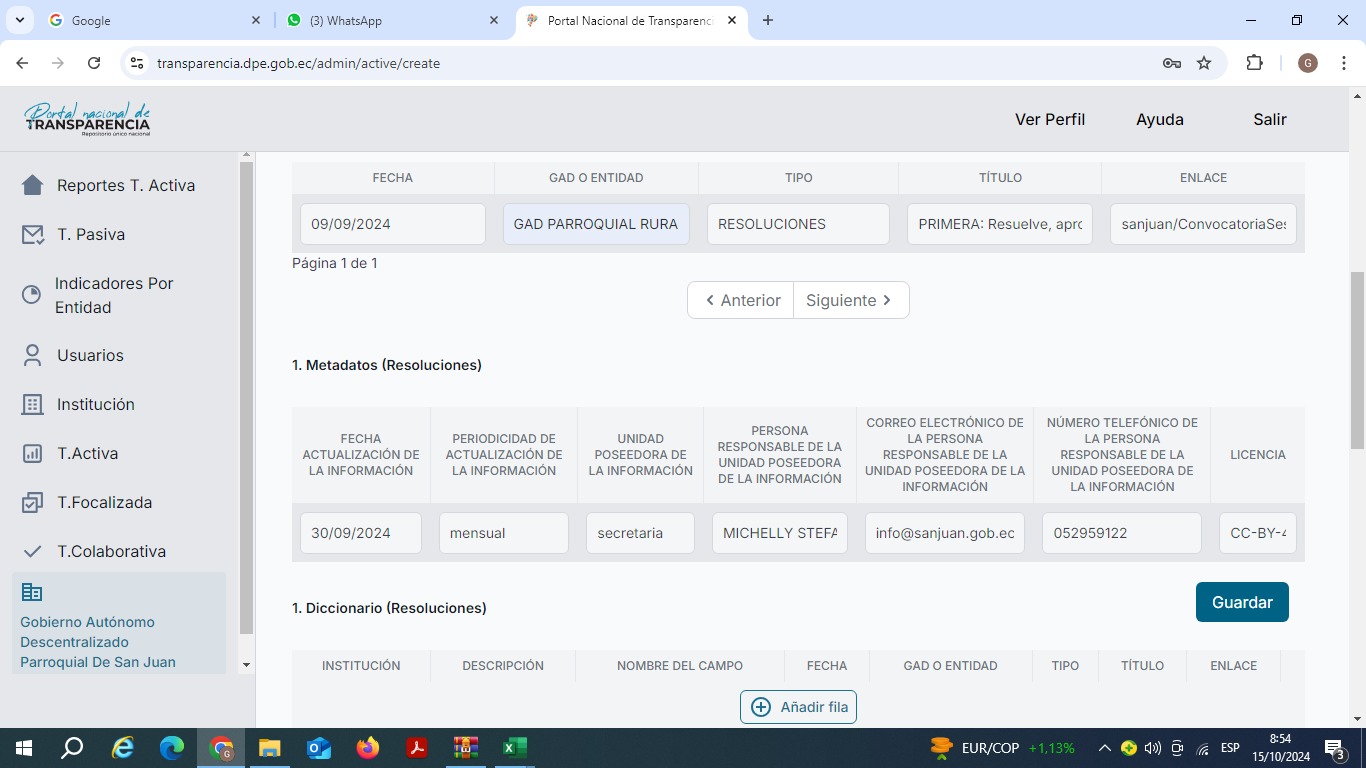Open the T.Activa bar chart icon
1366x768 pixels.
click(x=33, y=453)
